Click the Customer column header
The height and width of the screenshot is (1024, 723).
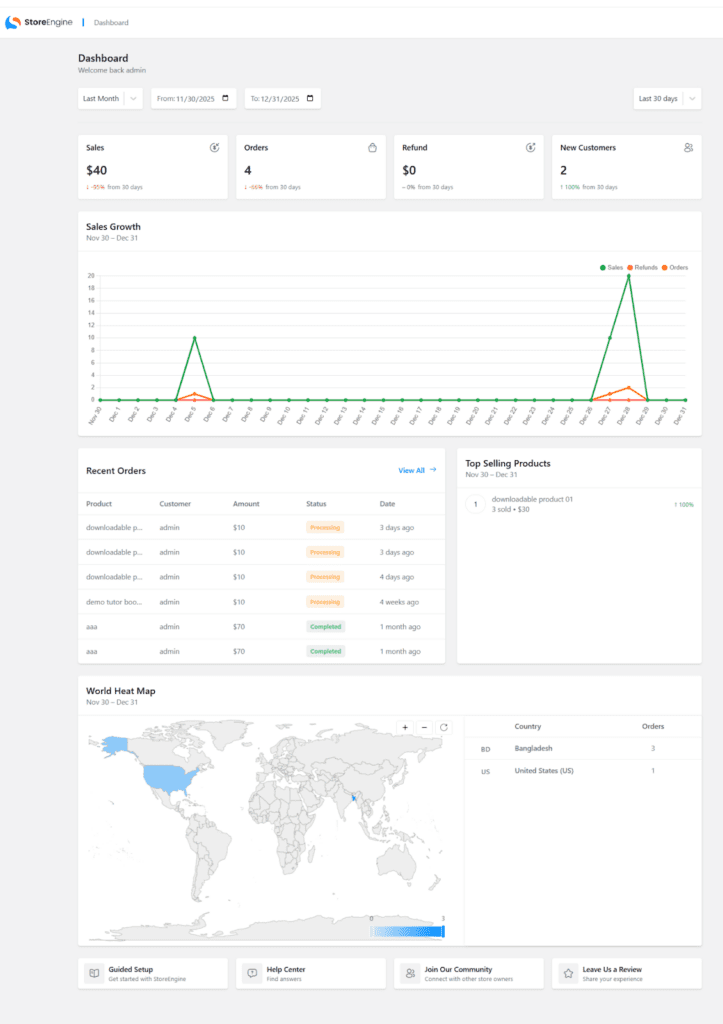tap(175, 504)
